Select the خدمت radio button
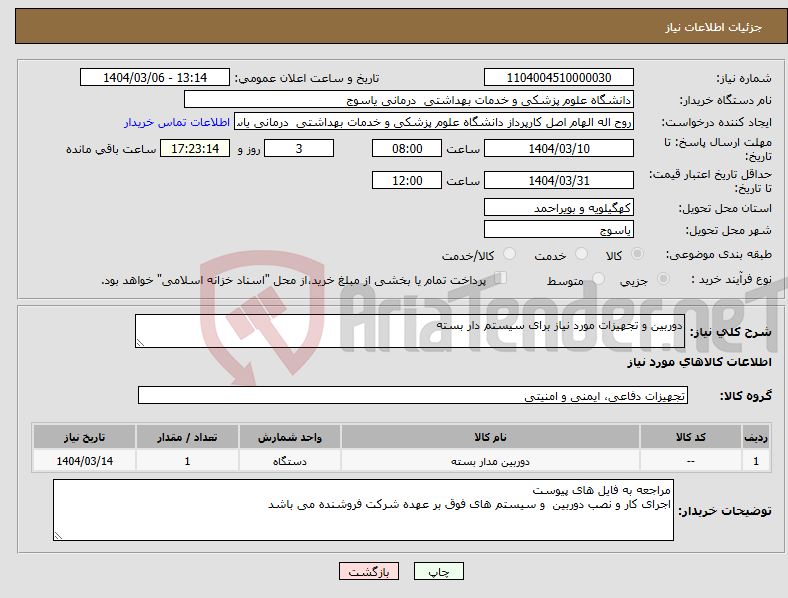Screen dimensions: 788x598 pos(581,254)
